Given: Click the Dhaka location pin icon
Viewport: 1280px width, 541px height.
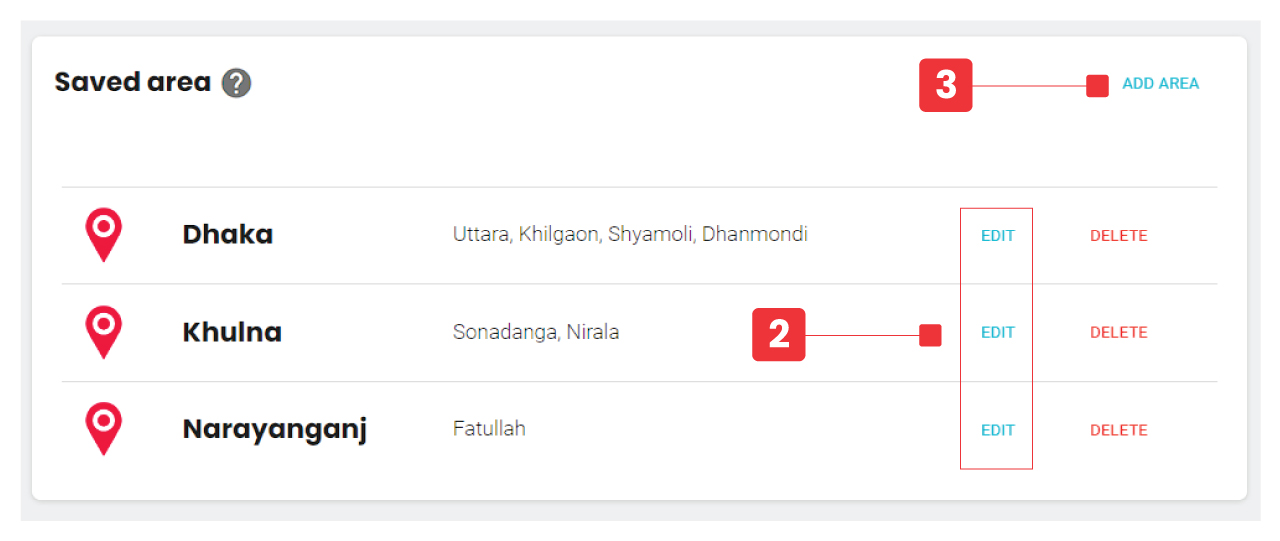Looking at the screenshot, I should [103, 234].
